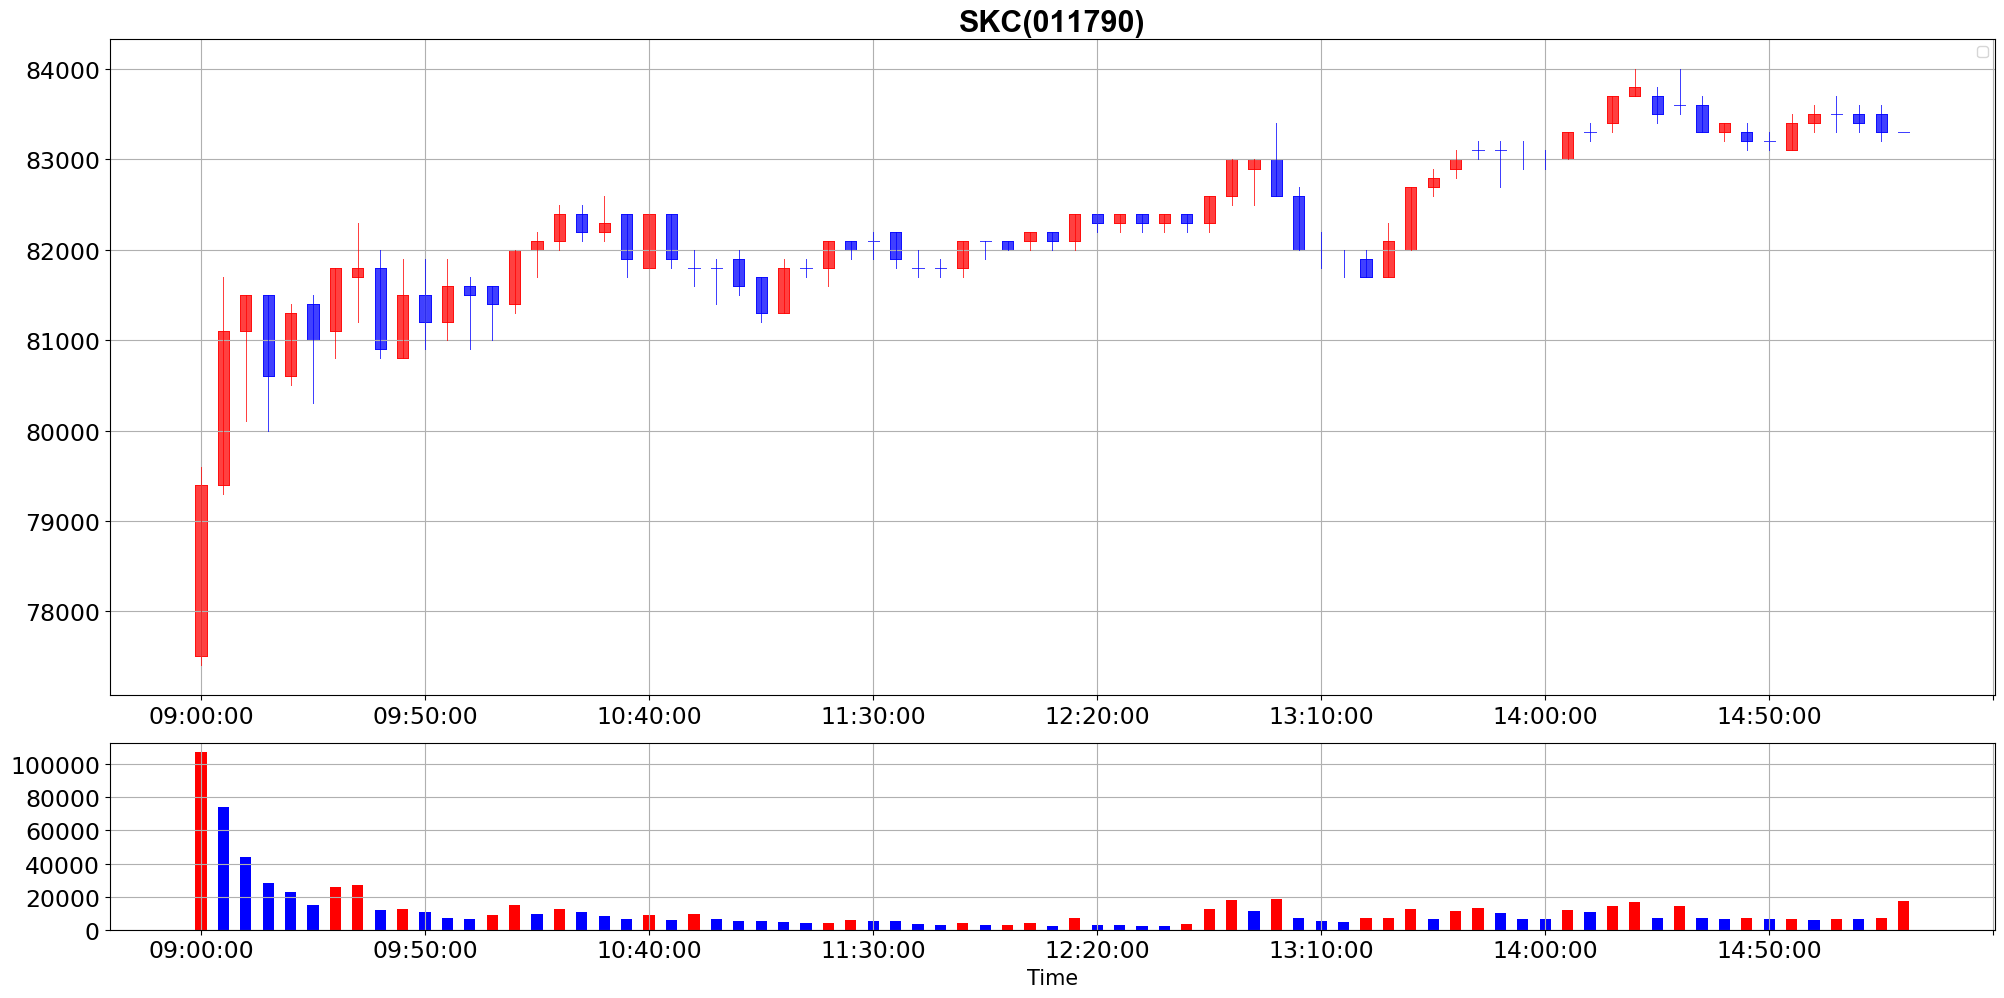
Task: Click the 80000 price axis label
Action: [x=64, y=432]
